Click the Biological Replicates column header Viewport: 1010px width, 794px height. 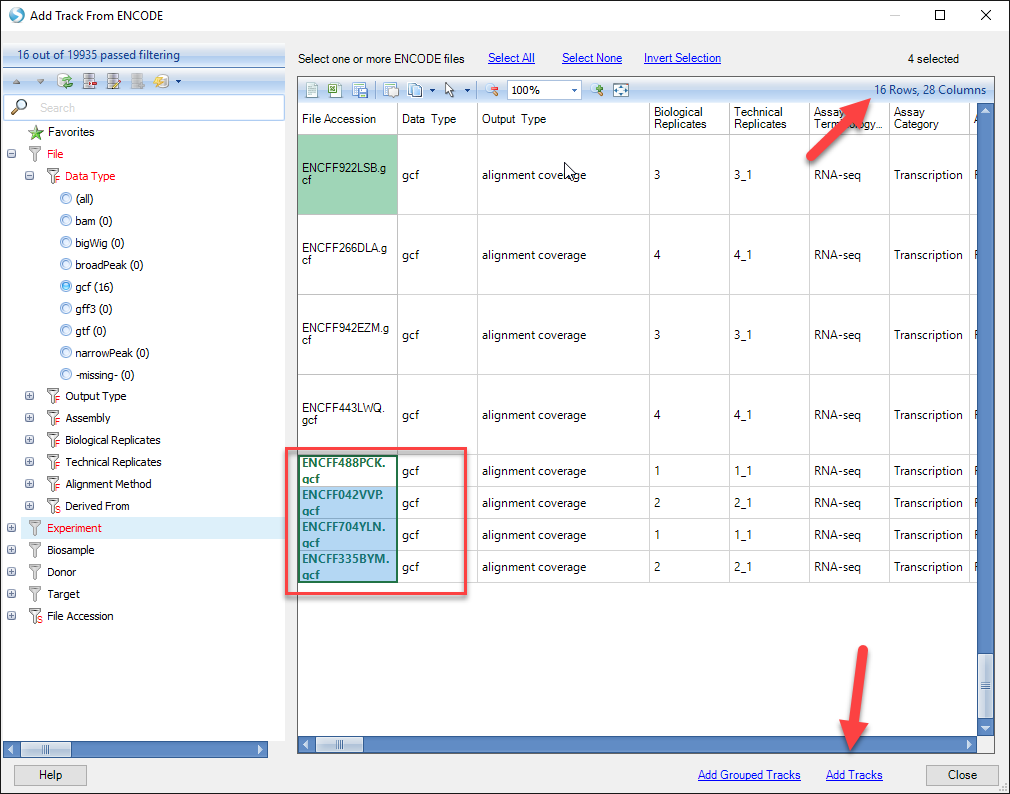(689, 118)
